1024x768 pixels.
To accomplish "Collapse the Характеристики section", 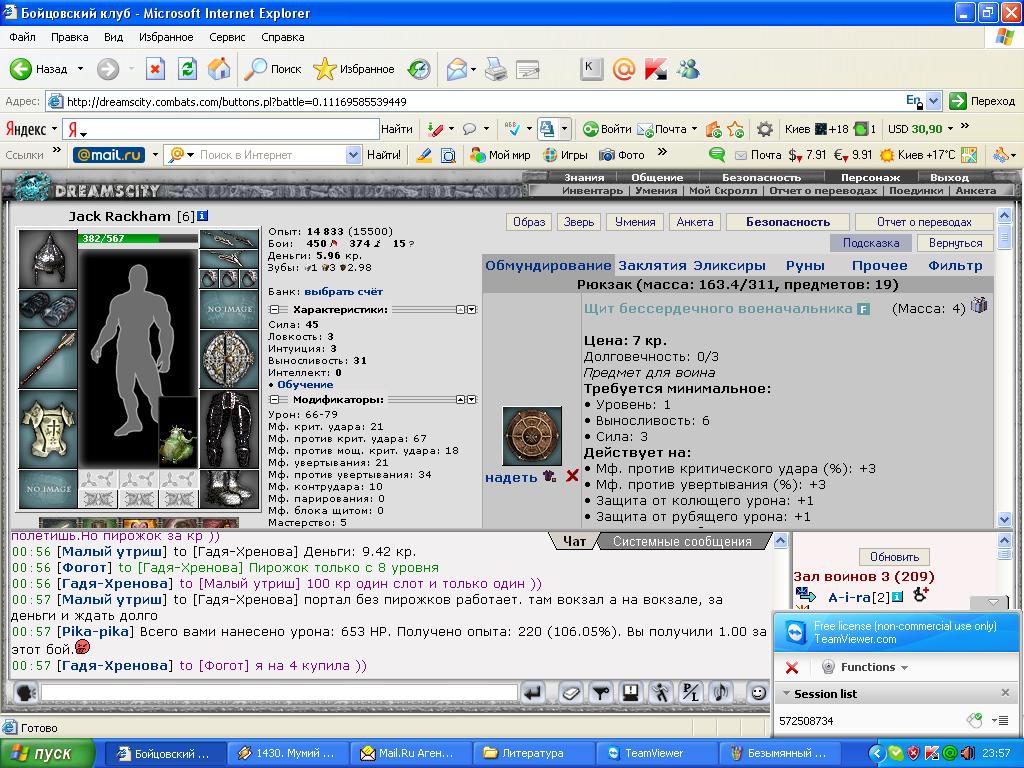I will coord(274,310).
